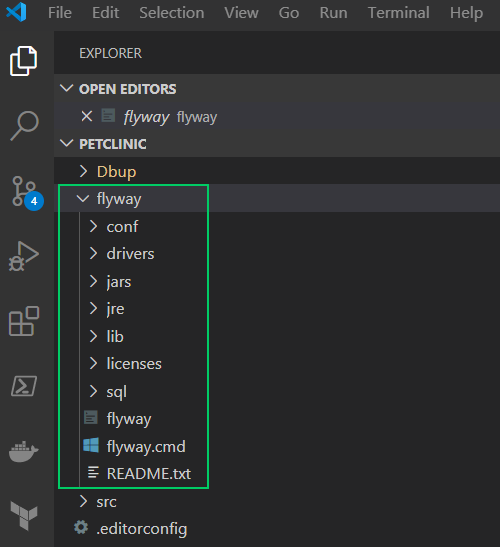This screenshot has width=500, height=547.
Task: Expand the conf folder
Action: click(93, 226)
